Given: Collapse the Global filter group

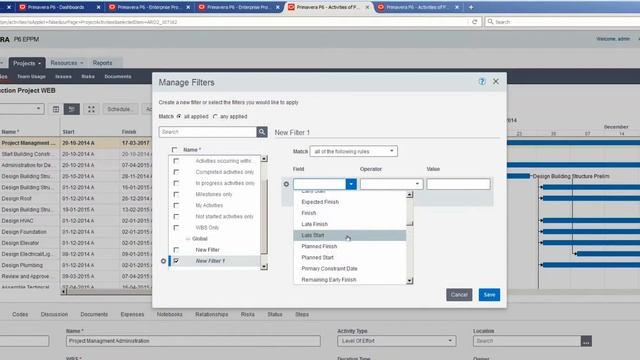Looking at the screenshot, I should (x=188, y=239).
